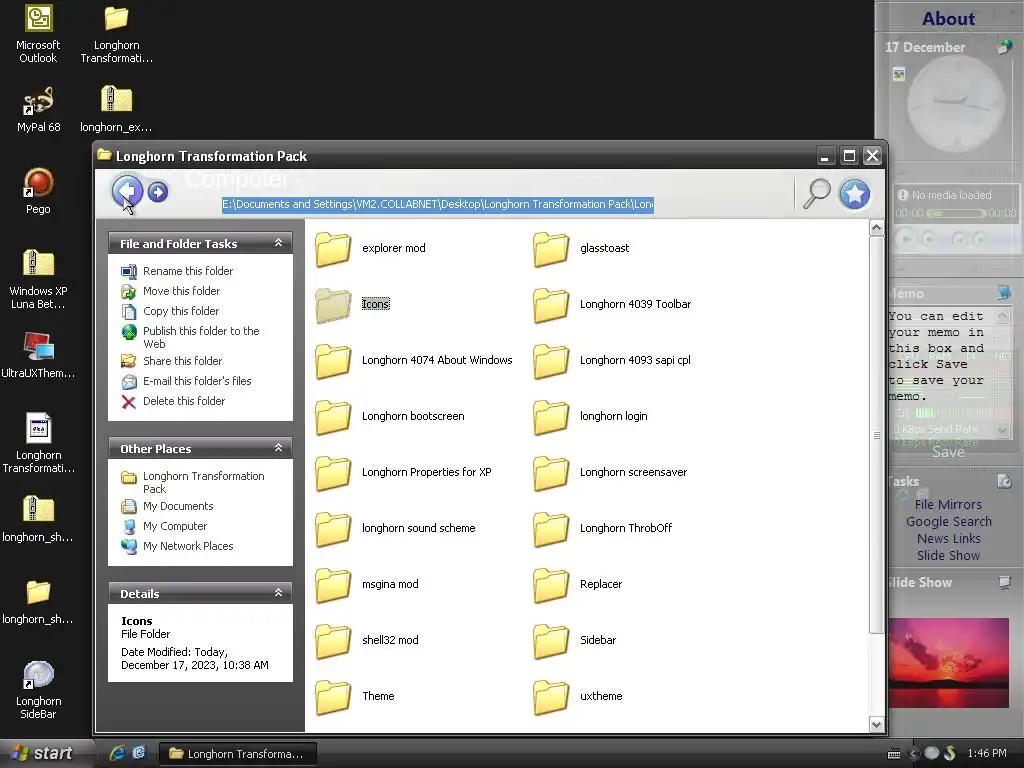Image resolution: width=1024 pixels, height=768 pixels.
Task: Select the Replacer folder
Action: (x=578, y=584)
